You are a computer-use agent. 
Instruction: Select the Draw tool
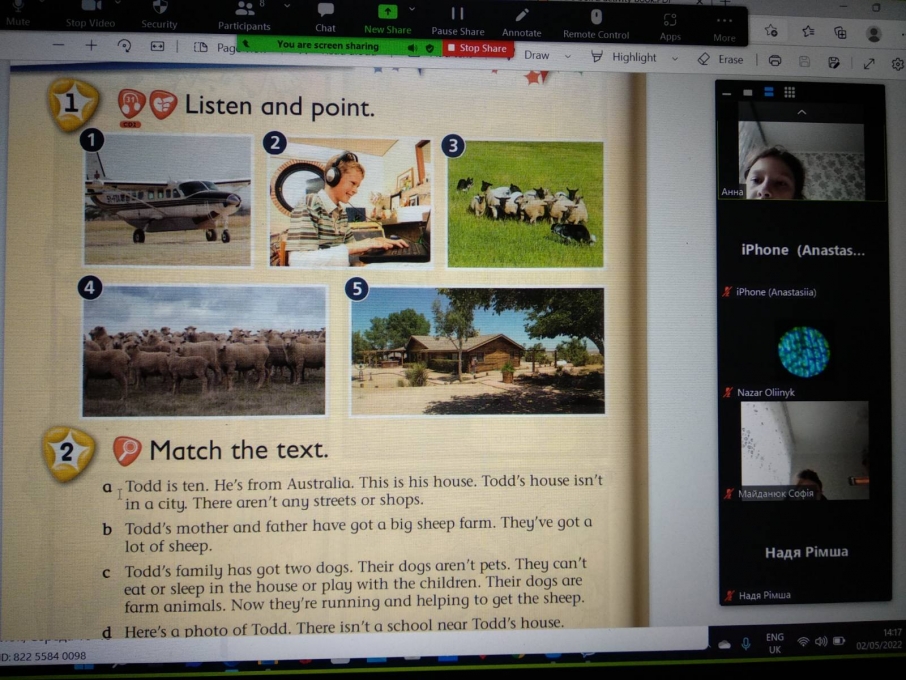[536, 55]
